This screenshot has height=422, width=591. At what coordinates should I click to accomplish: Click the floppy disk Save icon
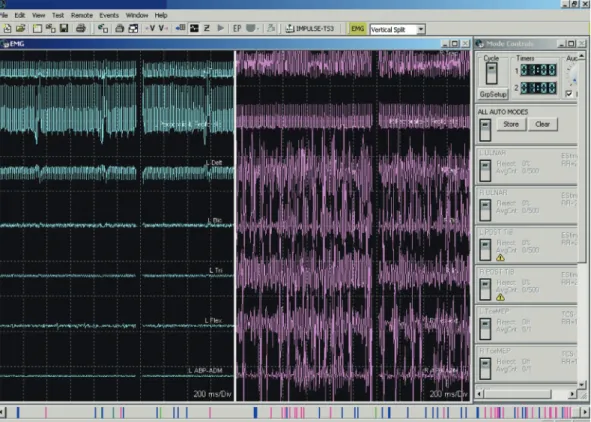point(64,28)
